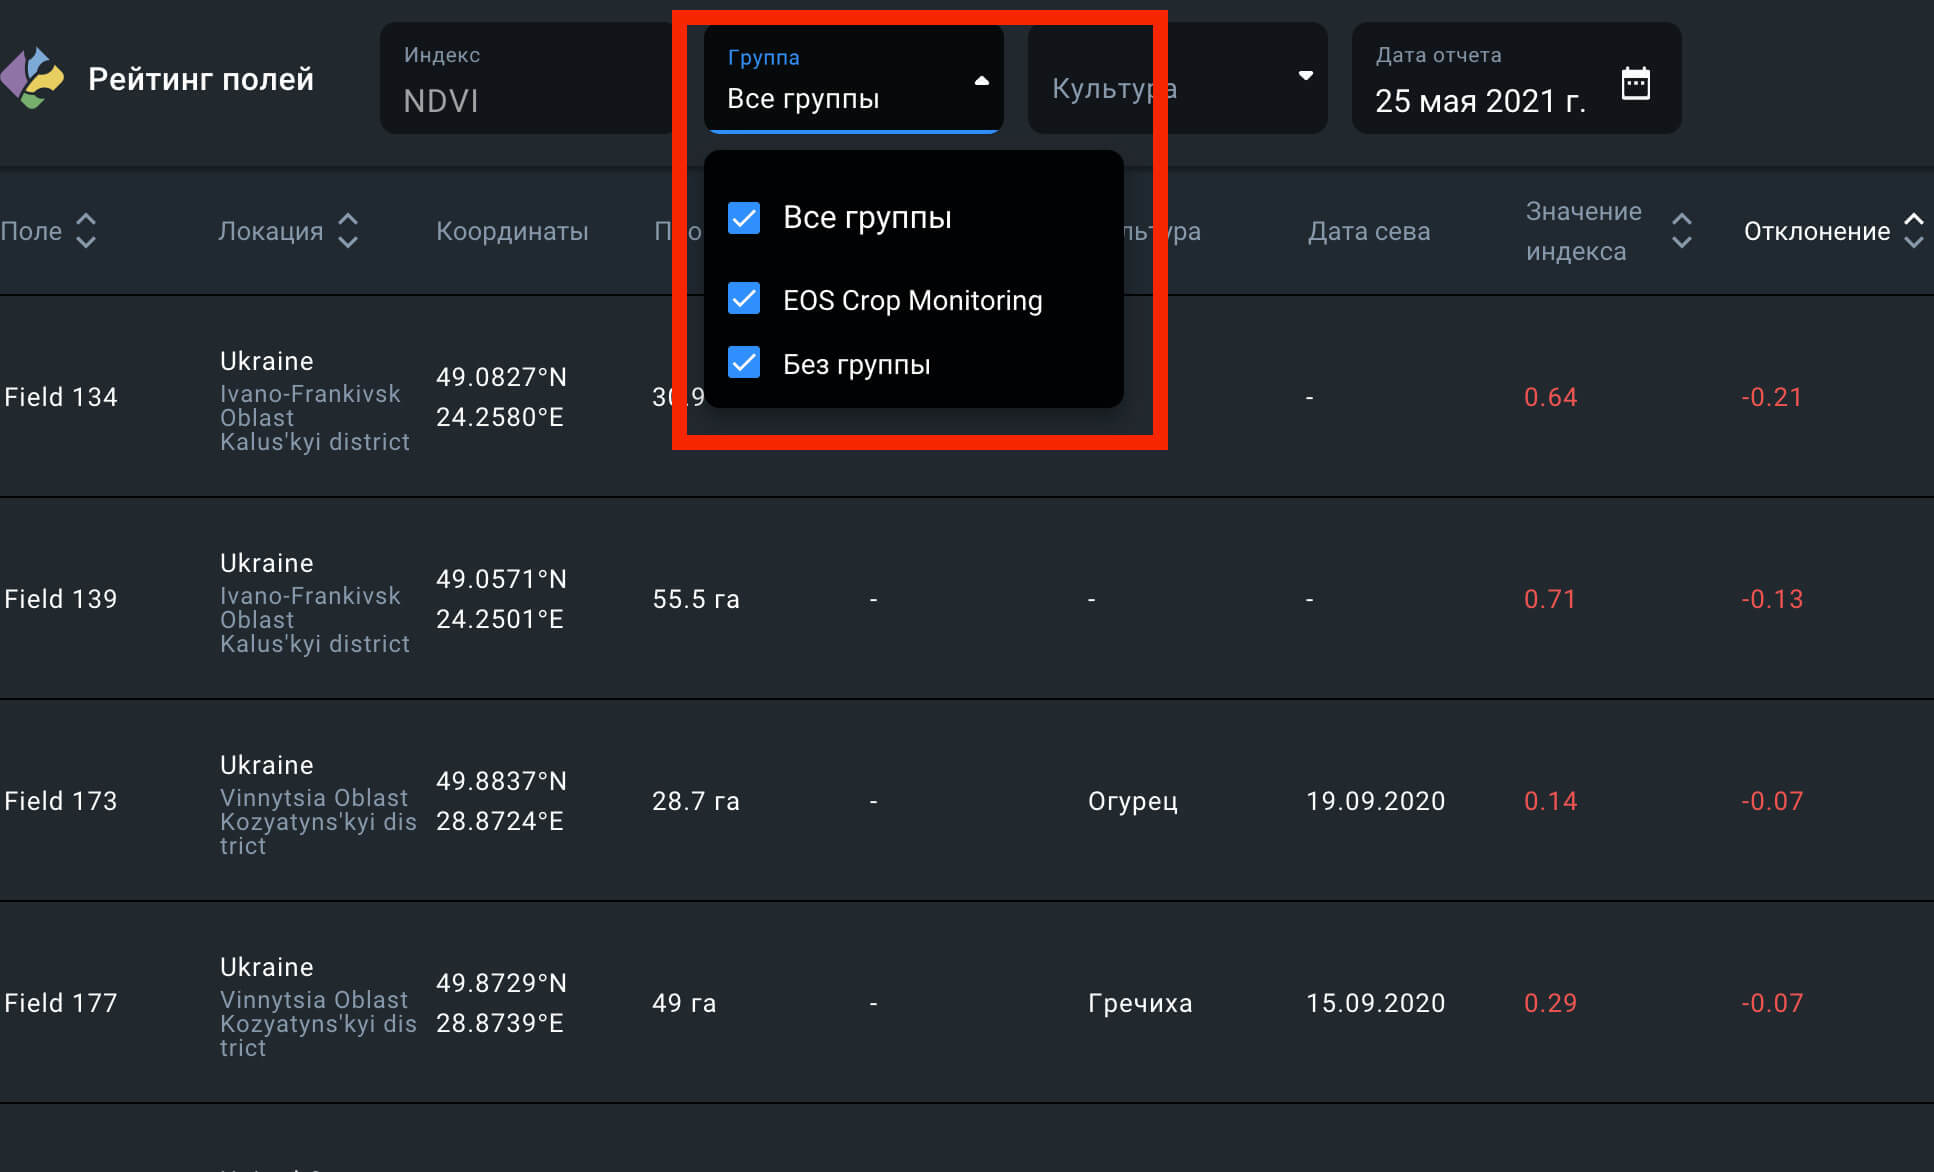The image size is (1934, 1172).
Task: Uncheck the Все группы checkbox
Action: tap(744, 218)
